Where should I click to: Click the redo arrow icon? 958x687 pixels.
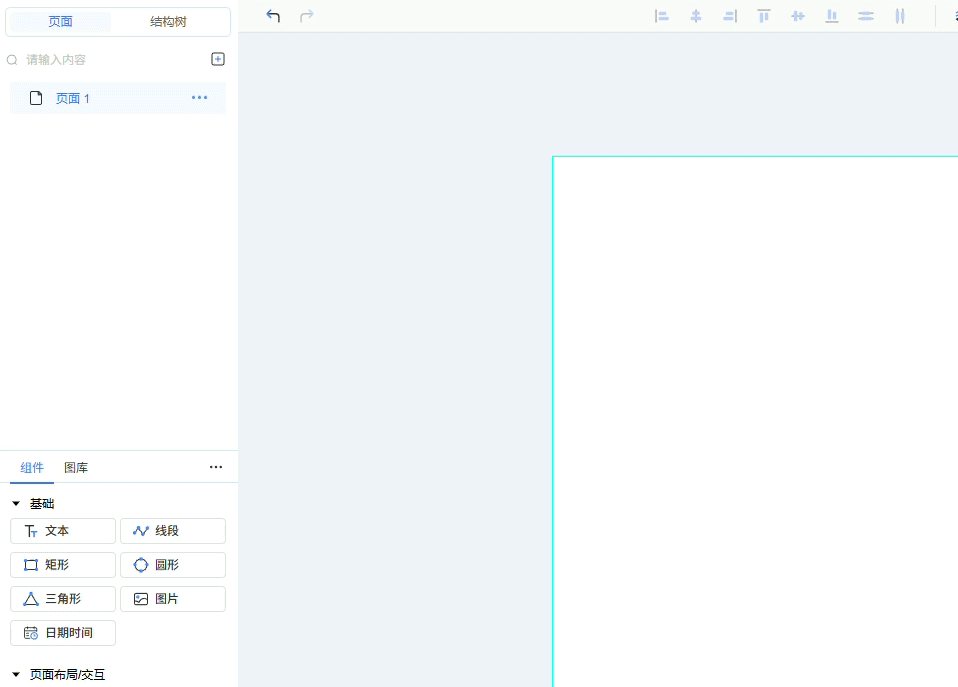307,16
